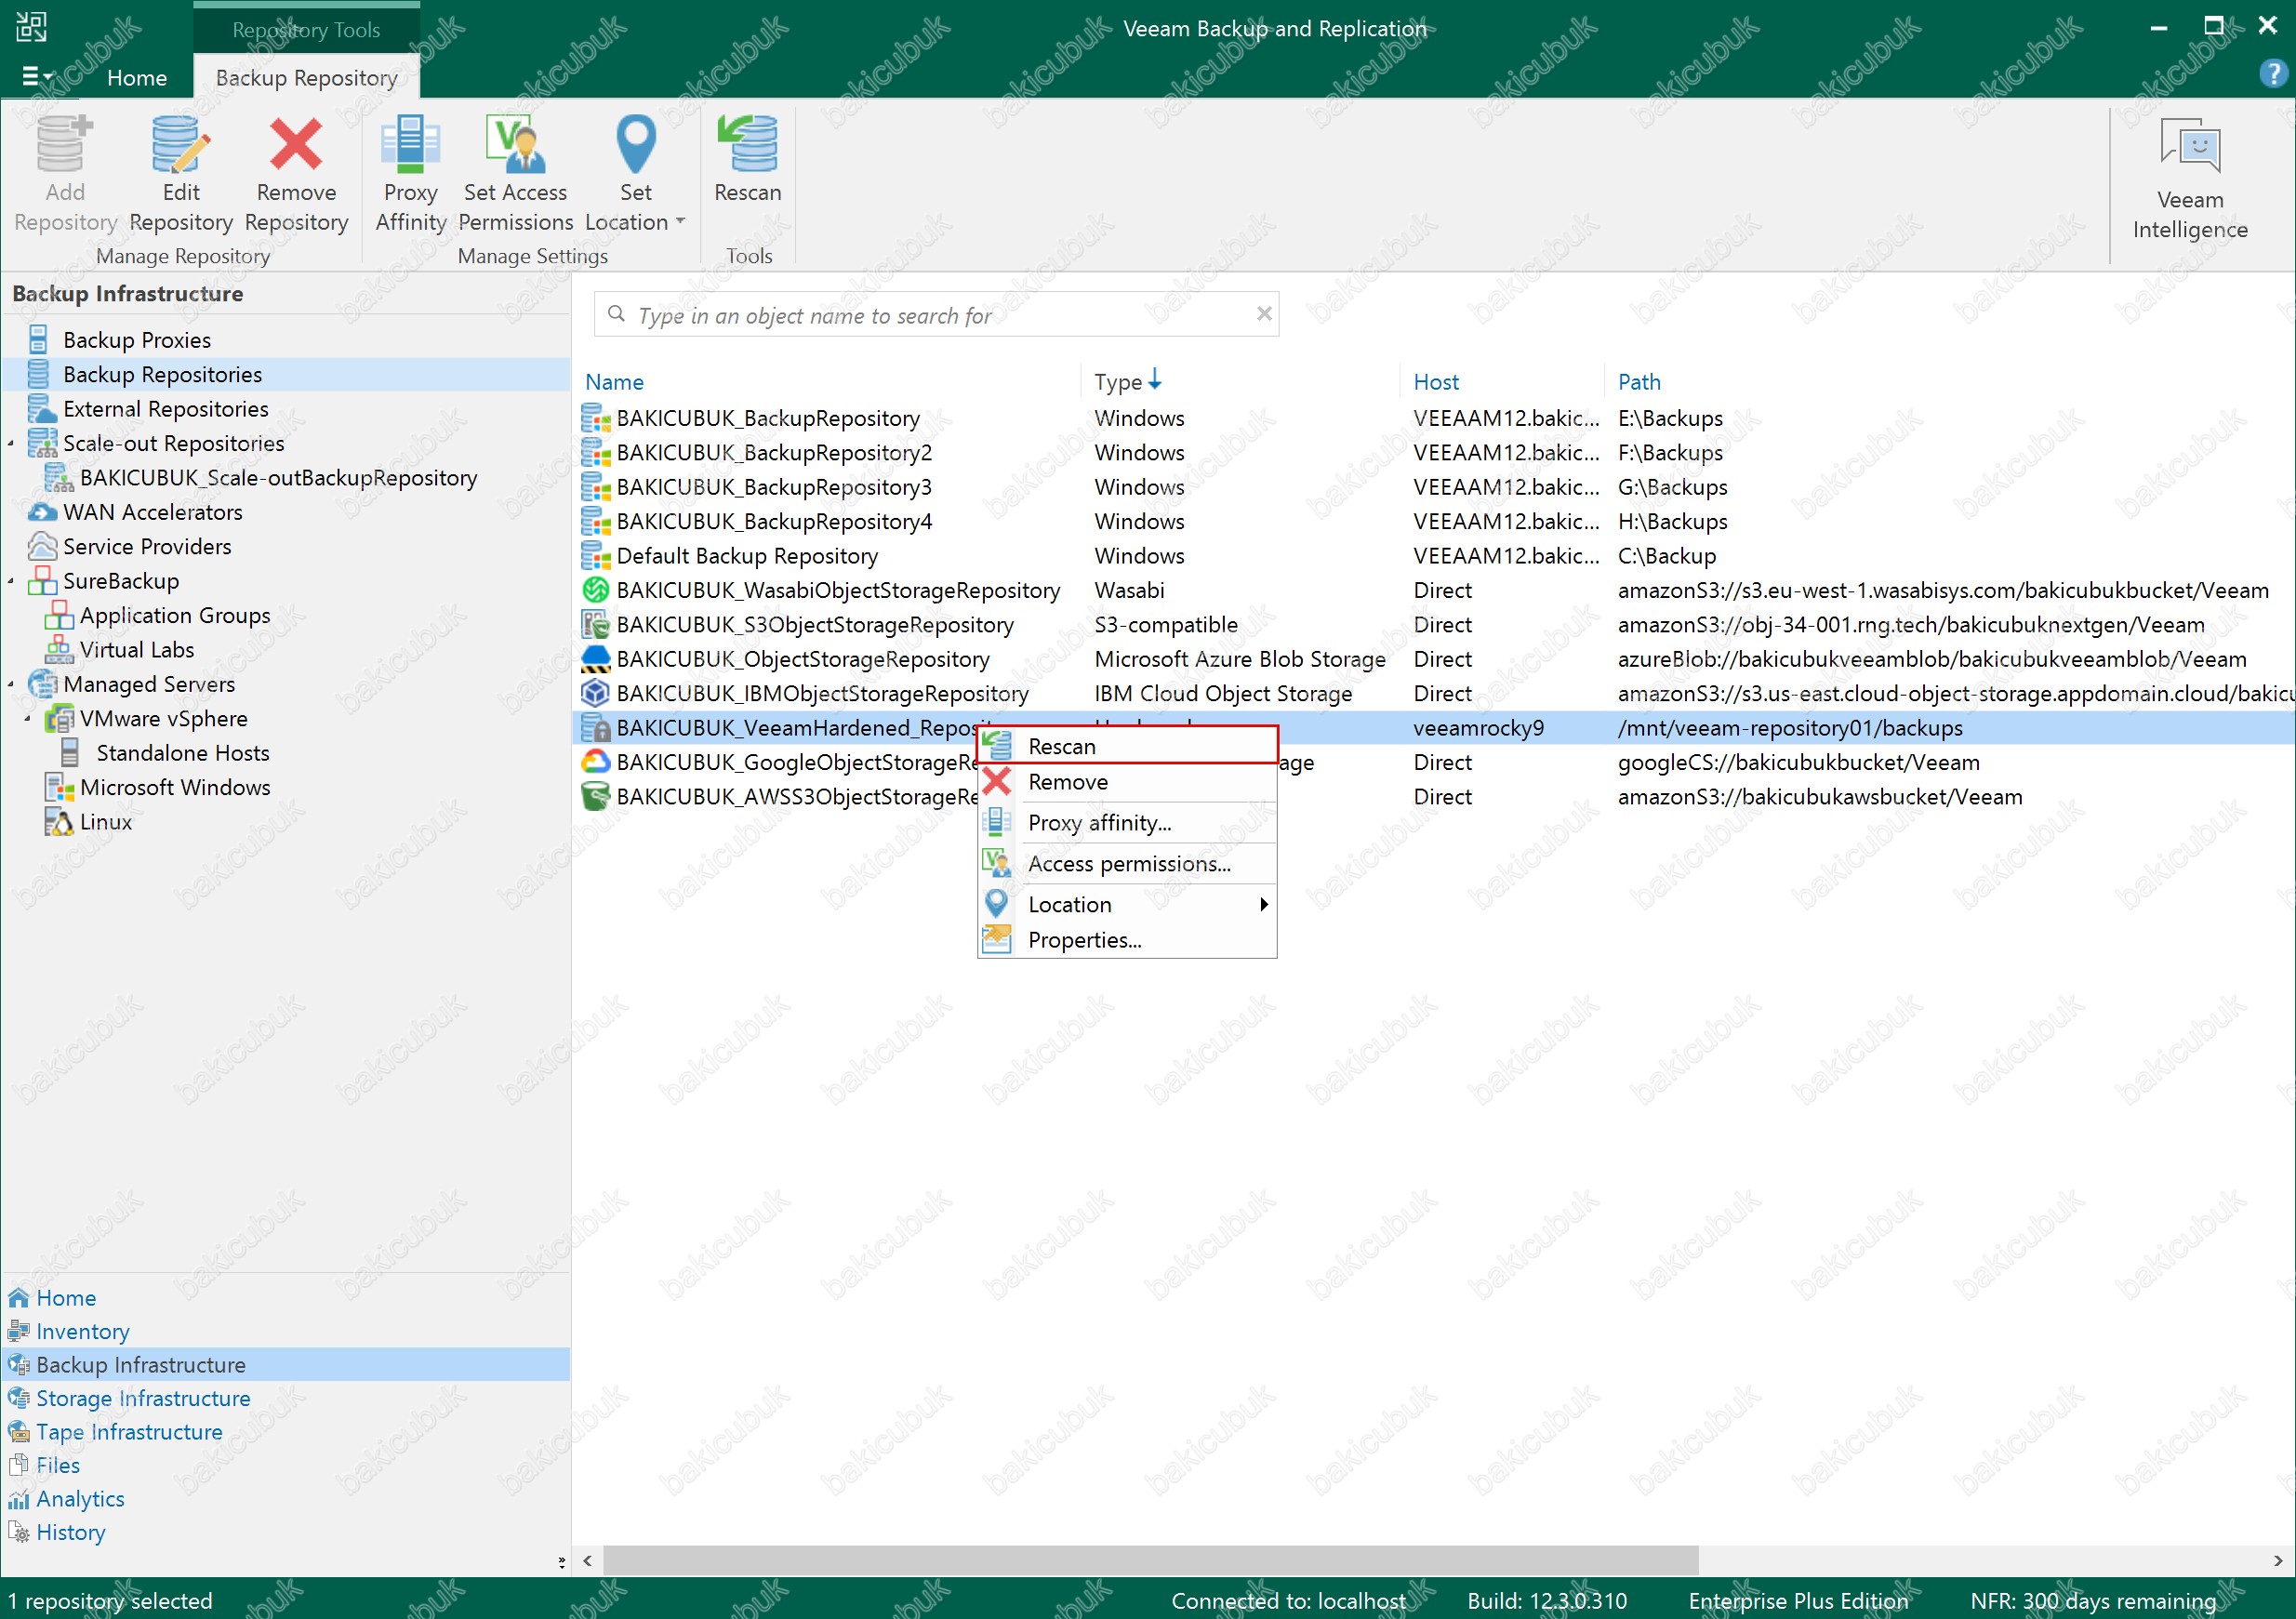Viewport: 2296px width, 1619px height.
Task: Select WAN Accelerators in the tree
Action: [x=153, y=512]
